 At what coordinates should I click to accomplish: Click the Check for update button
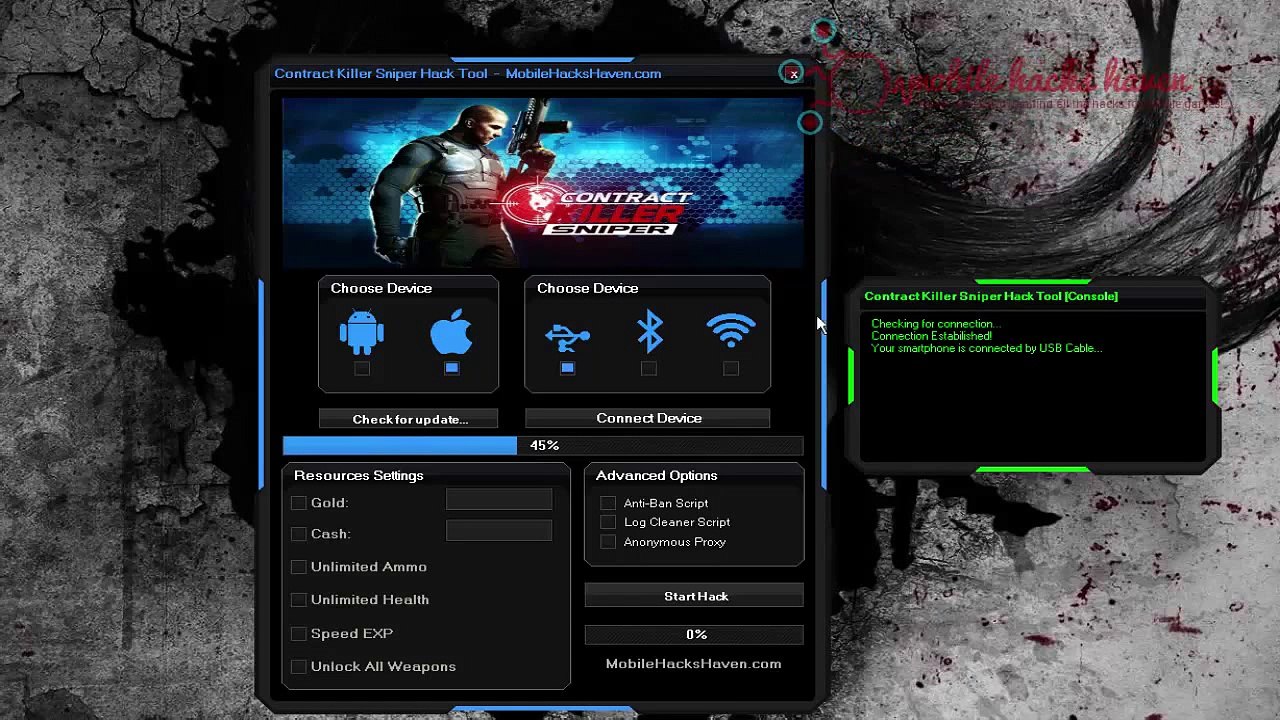[x=408, y=419]
